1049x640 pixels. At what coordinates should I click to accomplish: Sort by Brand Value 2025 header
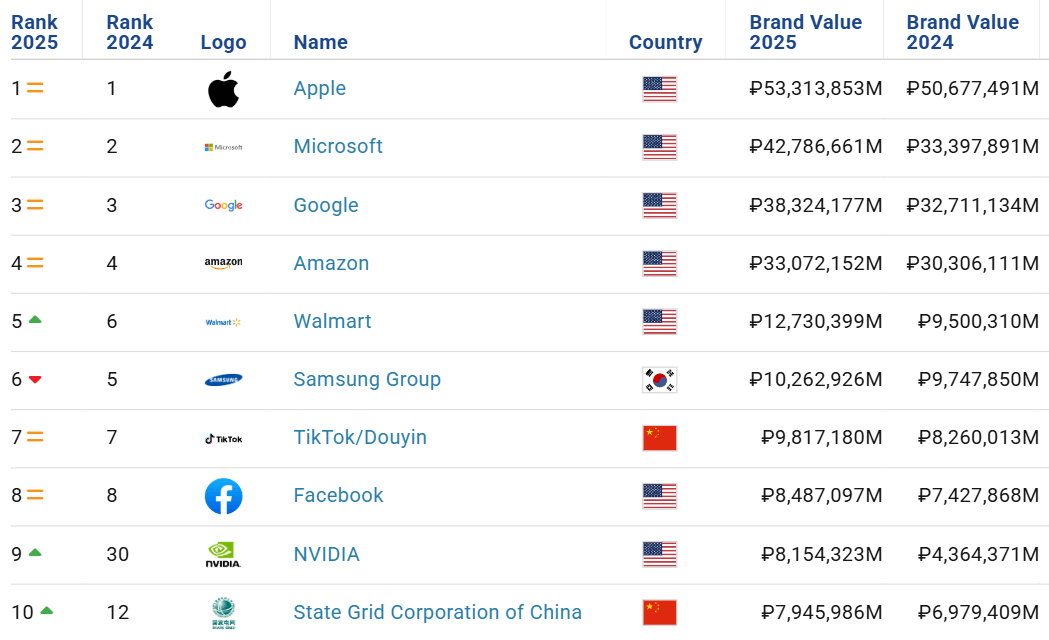(805, 32)
